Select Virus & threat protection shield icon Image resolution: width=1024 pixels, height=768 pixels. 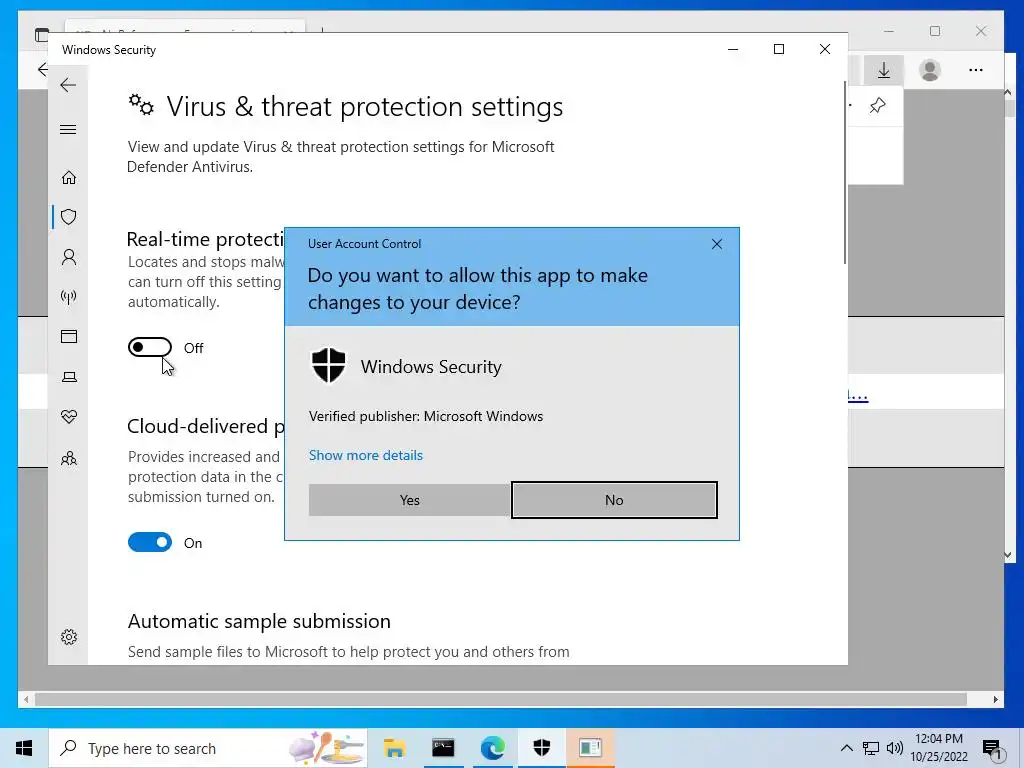[69, 217]
